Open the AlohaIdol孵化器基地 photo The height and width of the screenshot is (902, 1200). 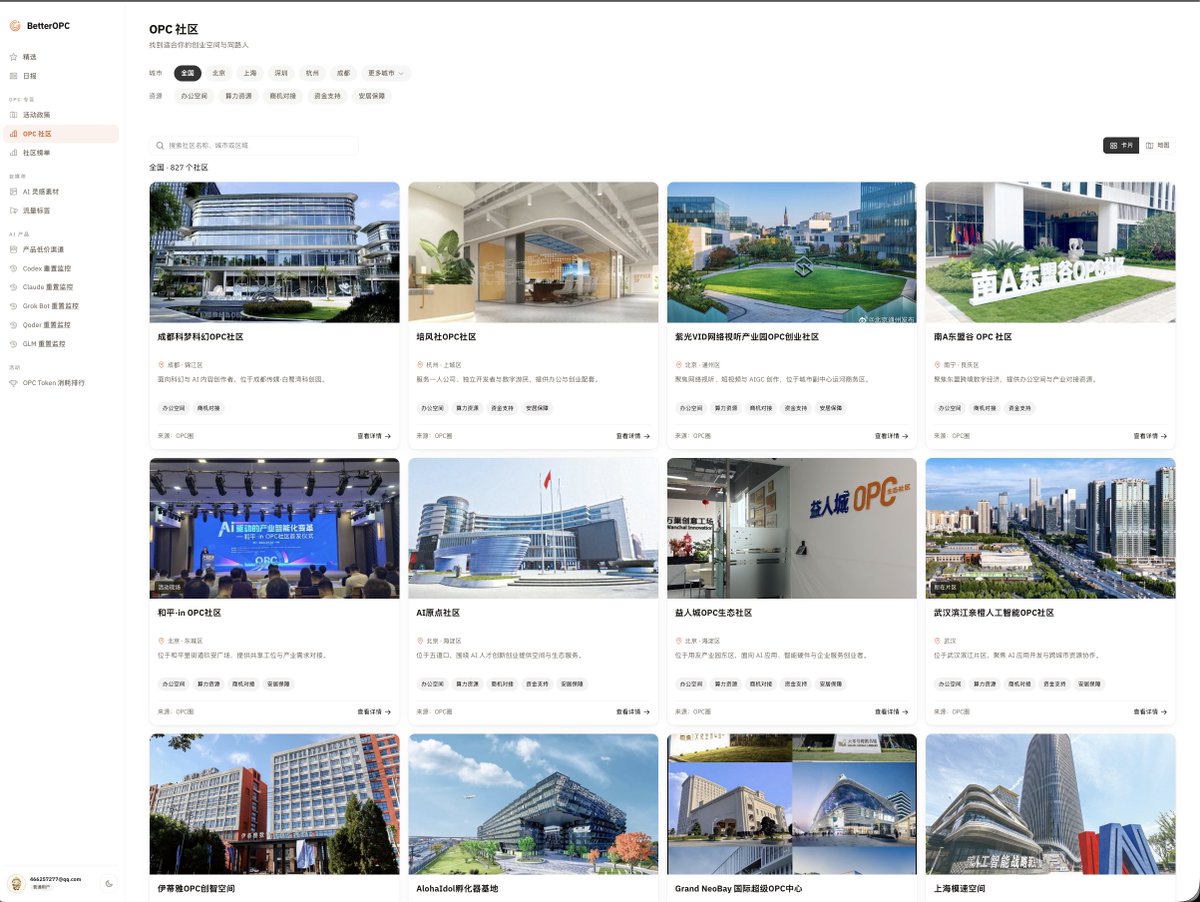(x=533, y=804)
